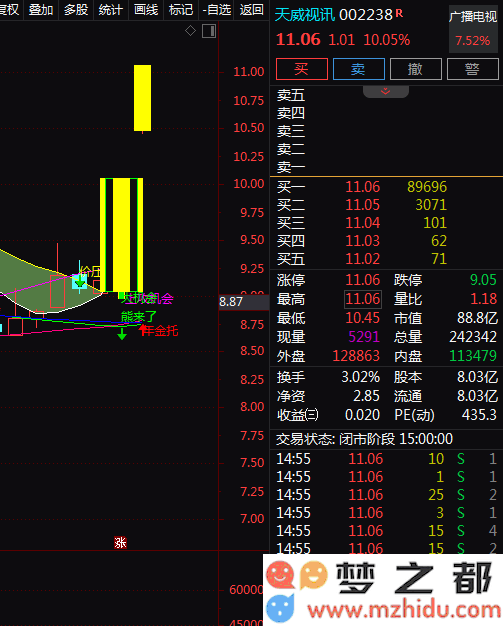Click the green down arrow below 熊来了
Image resolution: width=503 pixels, height=626 pixels.
pyautogui.click(x=122, y=334)
